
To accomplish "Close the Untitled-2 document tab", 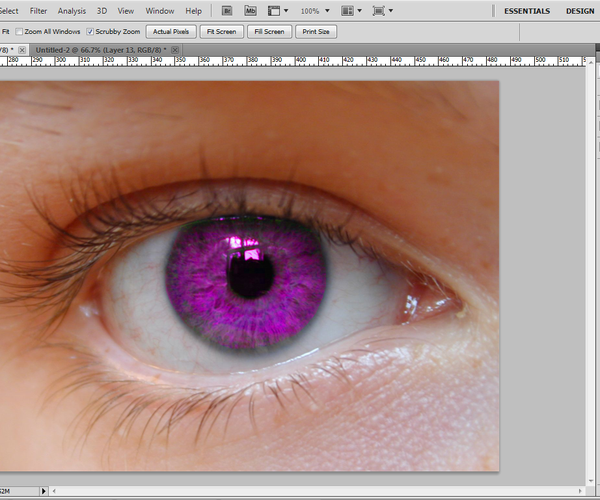I will coord(175,50).
